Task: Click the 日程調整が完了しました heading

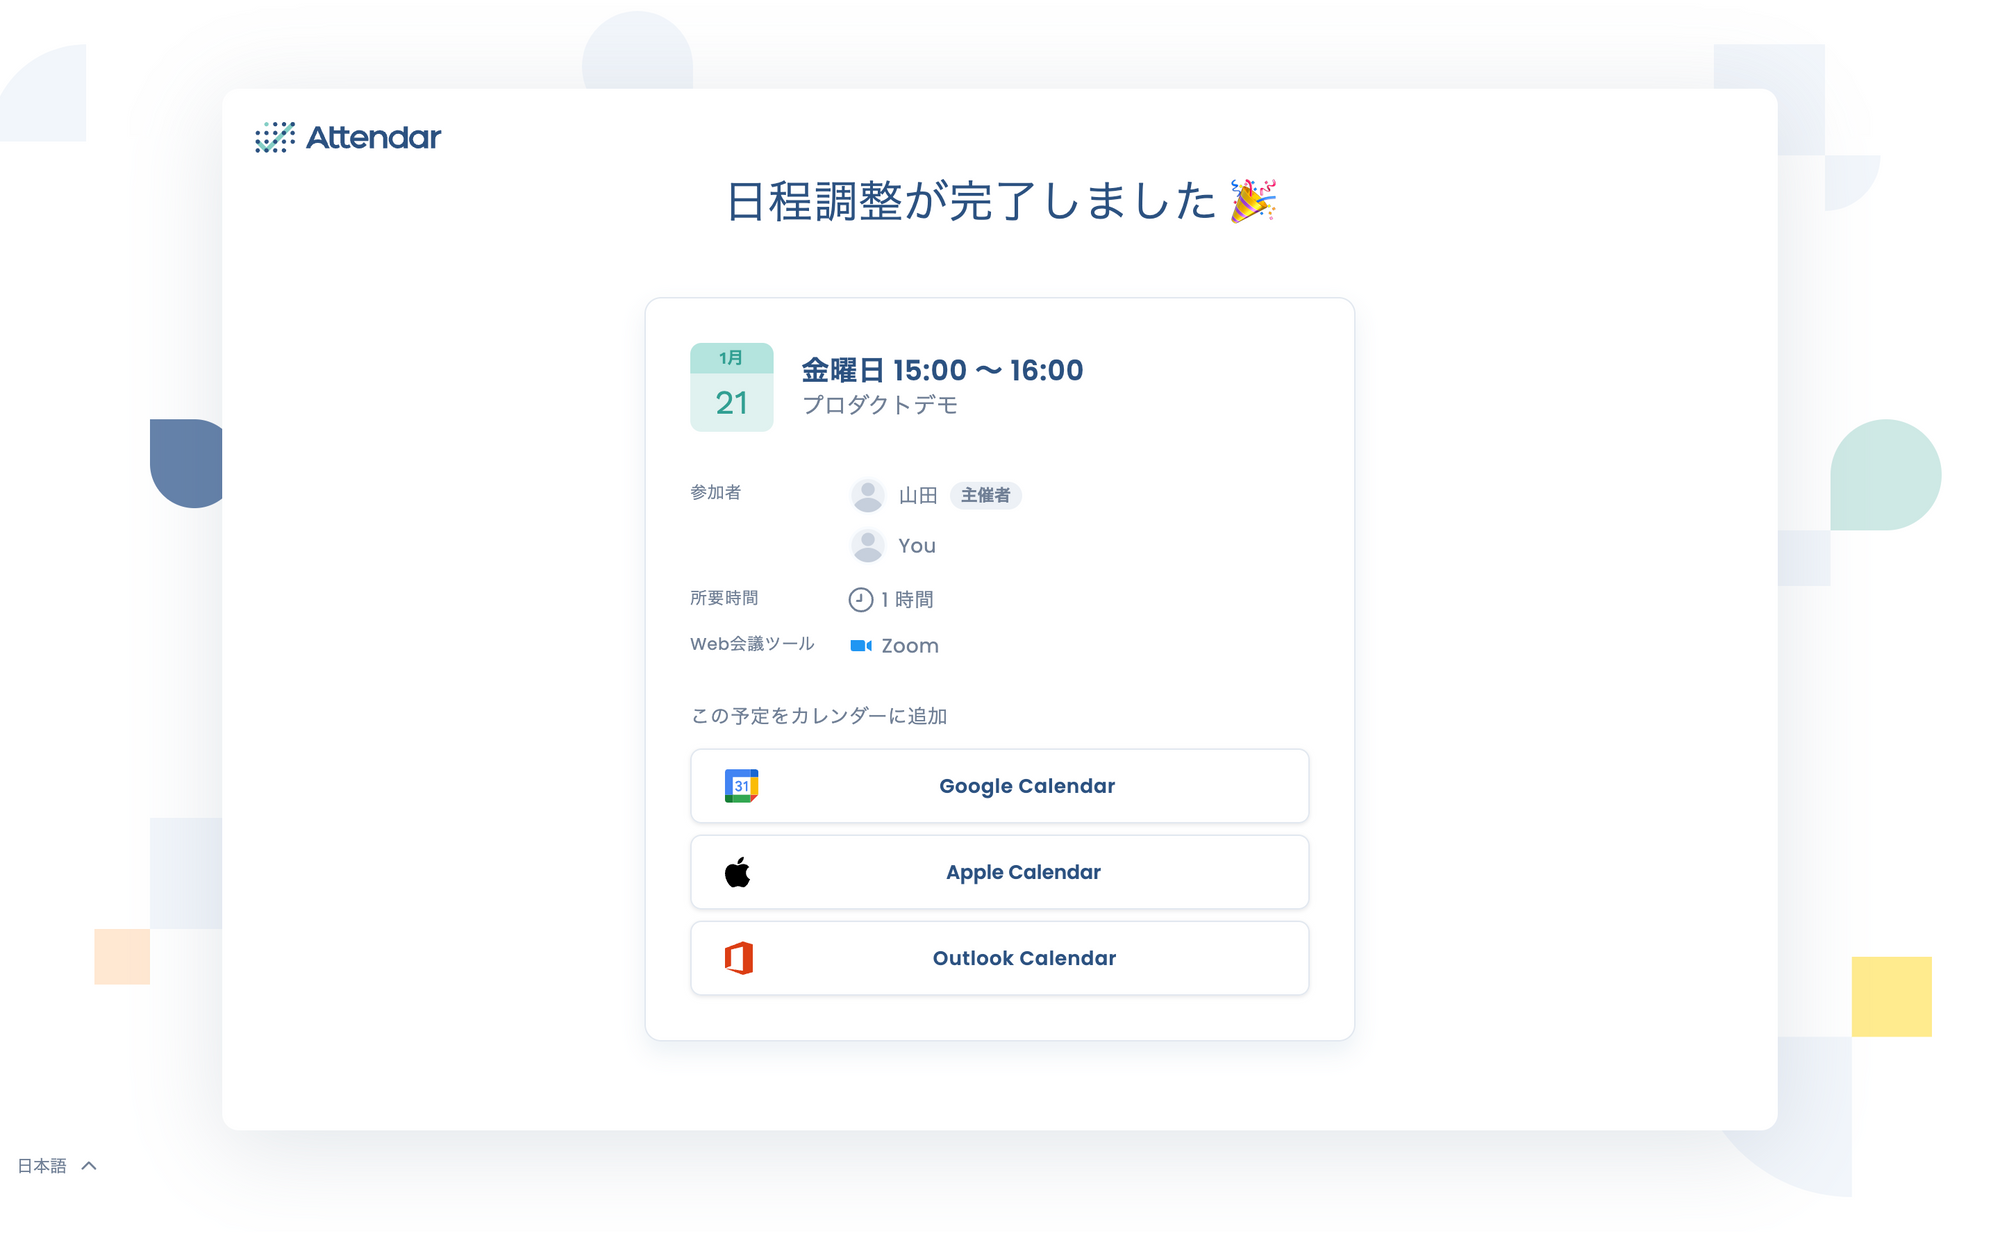Action: [970, 201]
